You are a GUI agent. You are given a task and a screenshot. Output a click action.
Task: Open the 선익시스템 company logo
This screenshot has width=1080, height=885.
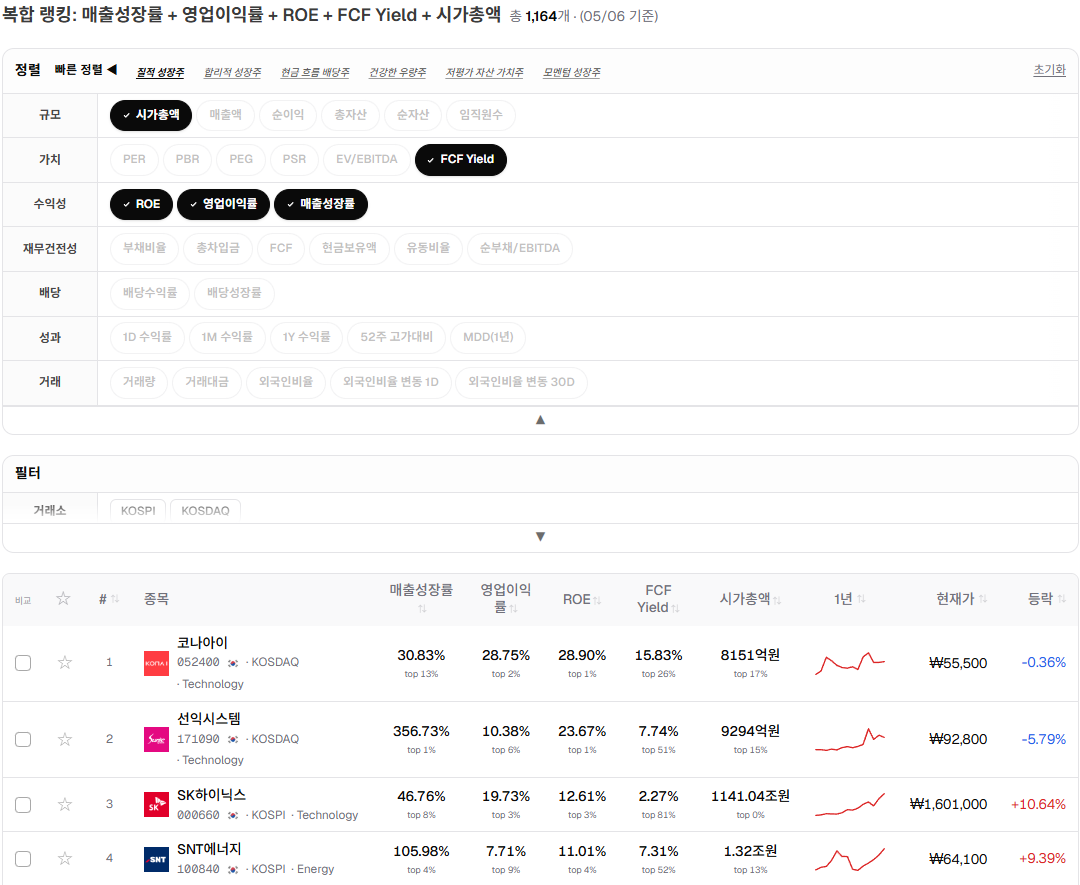coord(156,739)
